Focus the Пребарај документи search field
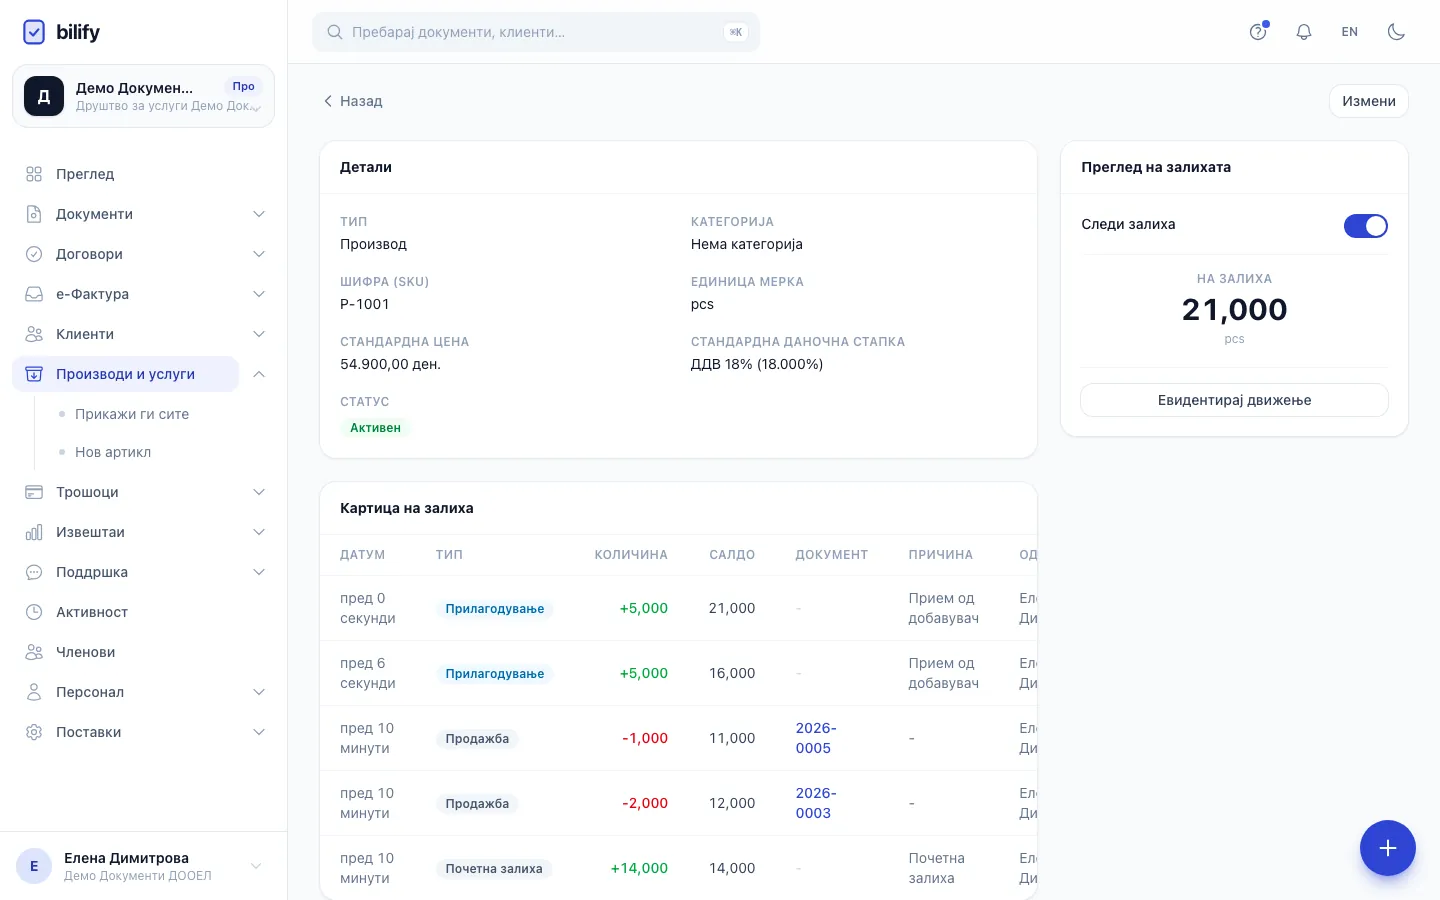 (x=536, y=32)
